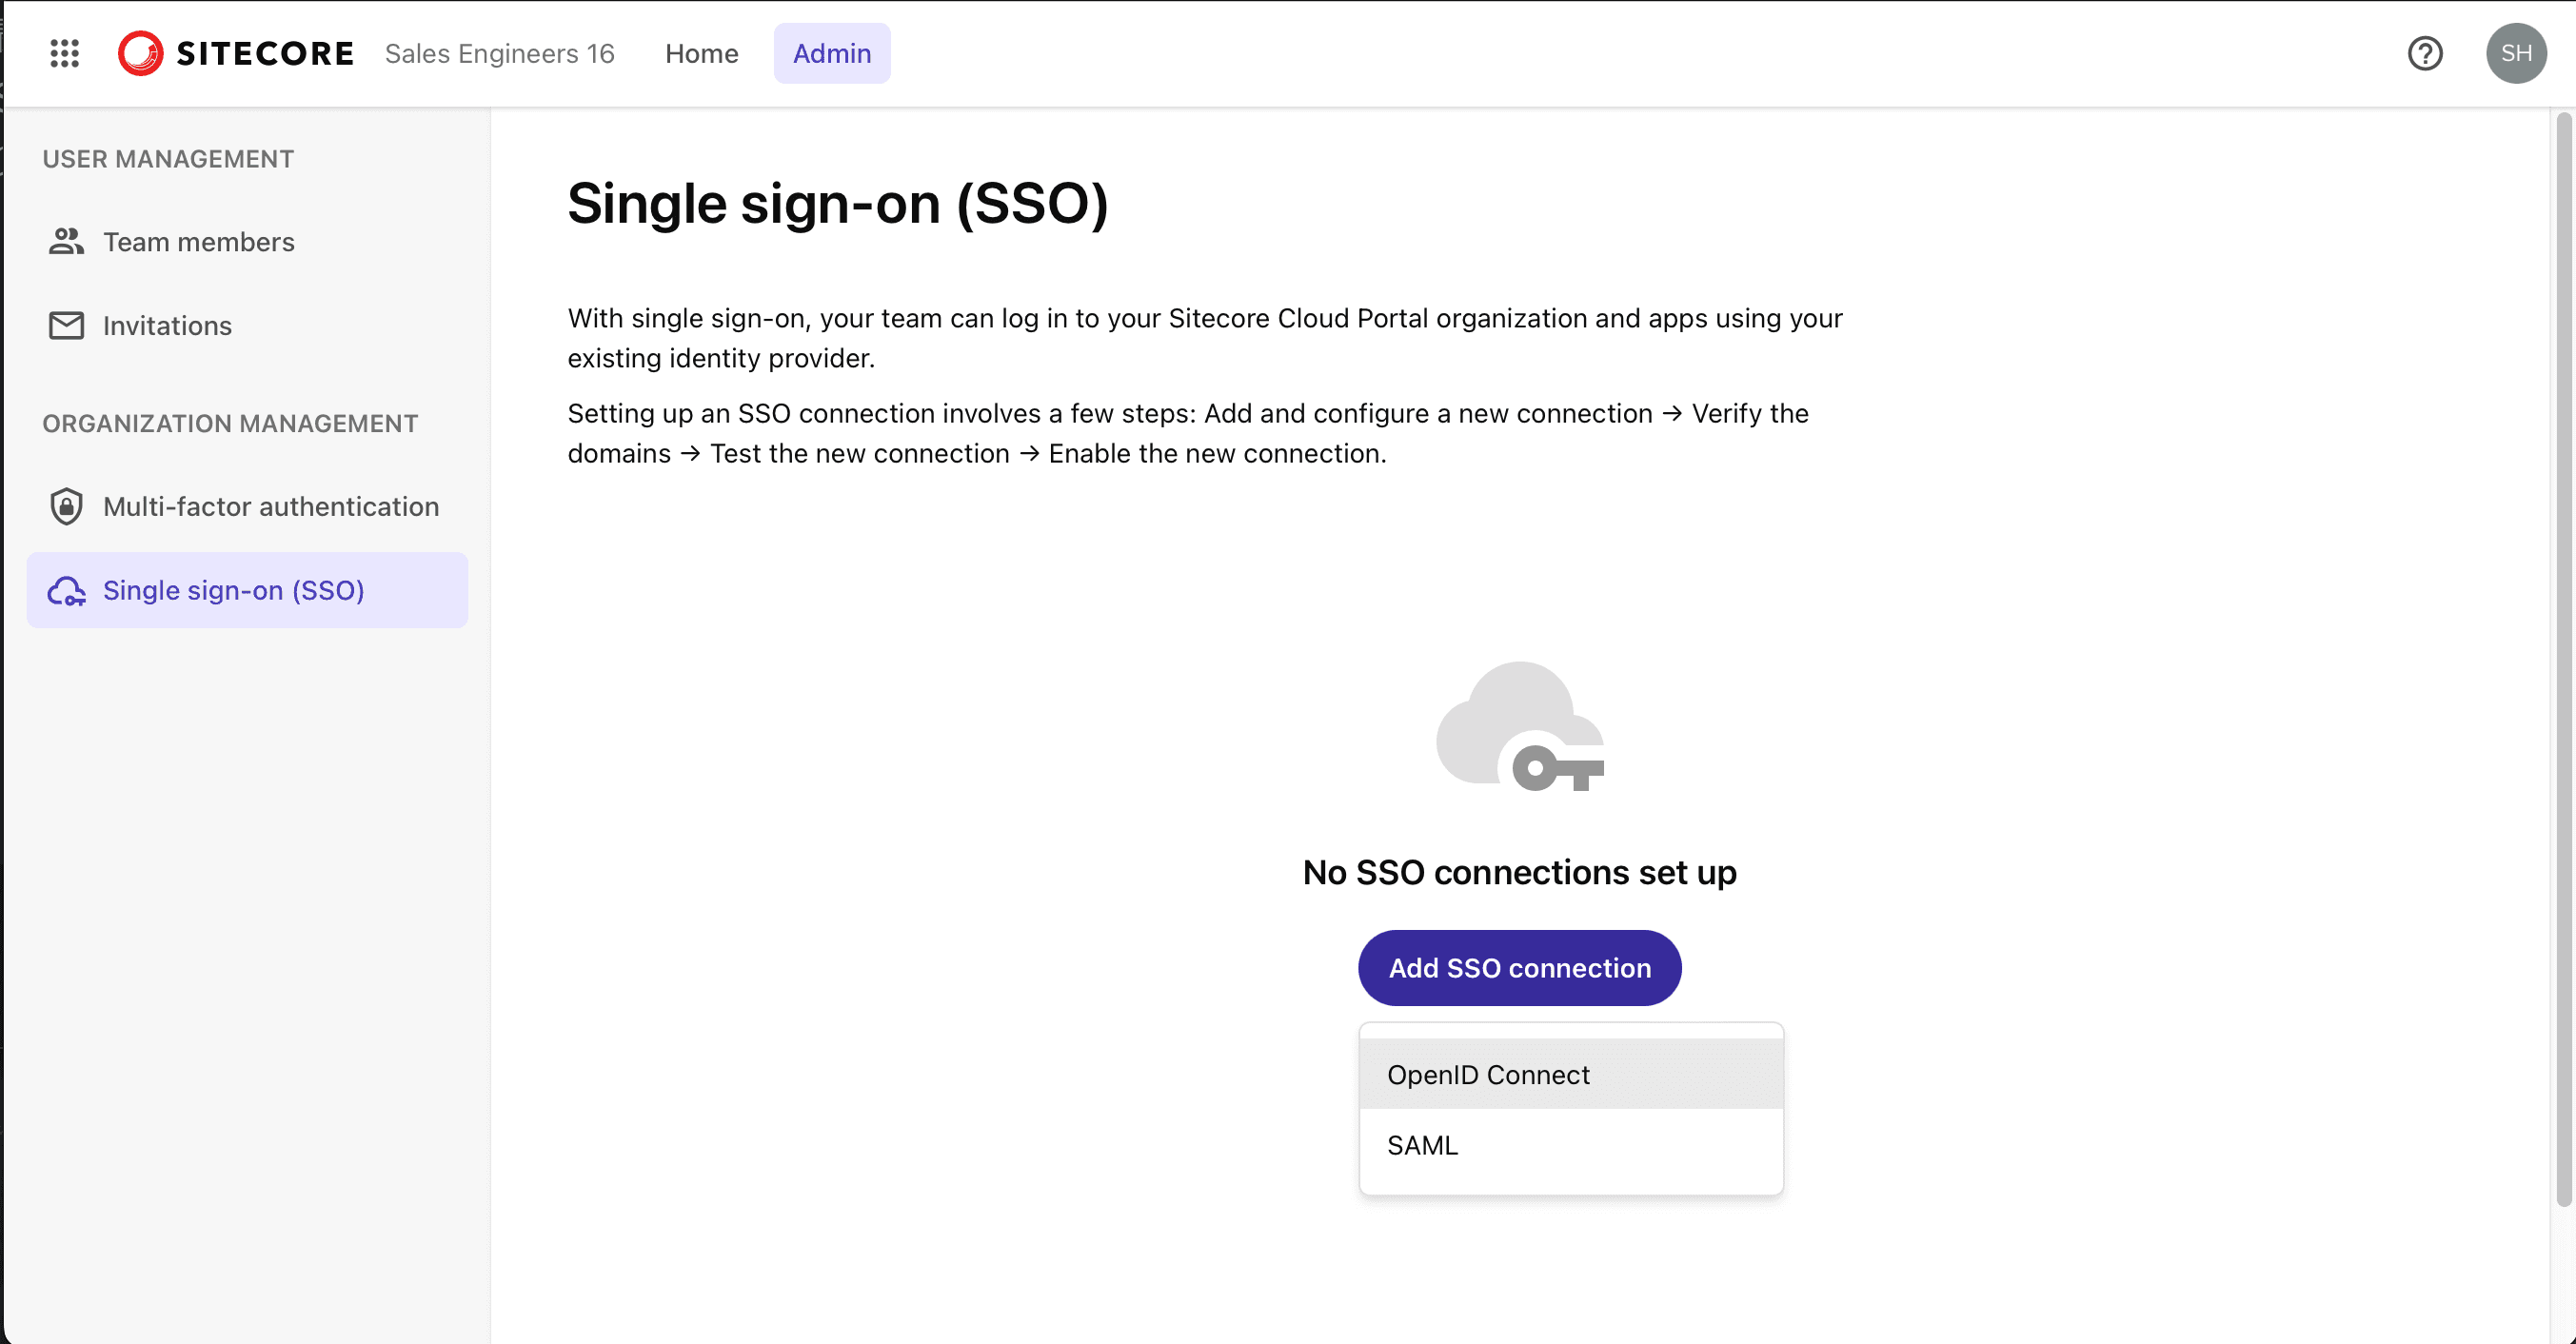Click the vertical page scrollbar
This screenshot has height=1344, width=2576.
(2562, 660)
